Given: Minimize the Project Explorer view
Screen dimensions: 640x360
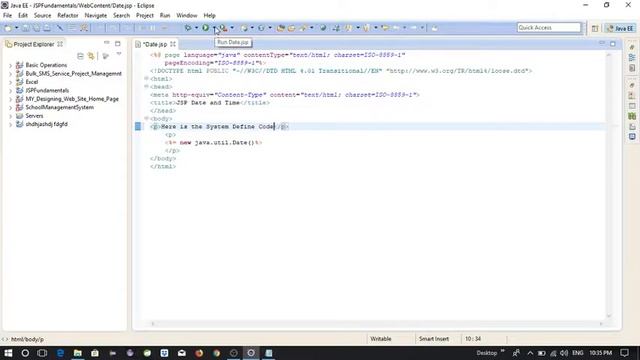Looking at the screenshot, I should click(x=107, y=42).
